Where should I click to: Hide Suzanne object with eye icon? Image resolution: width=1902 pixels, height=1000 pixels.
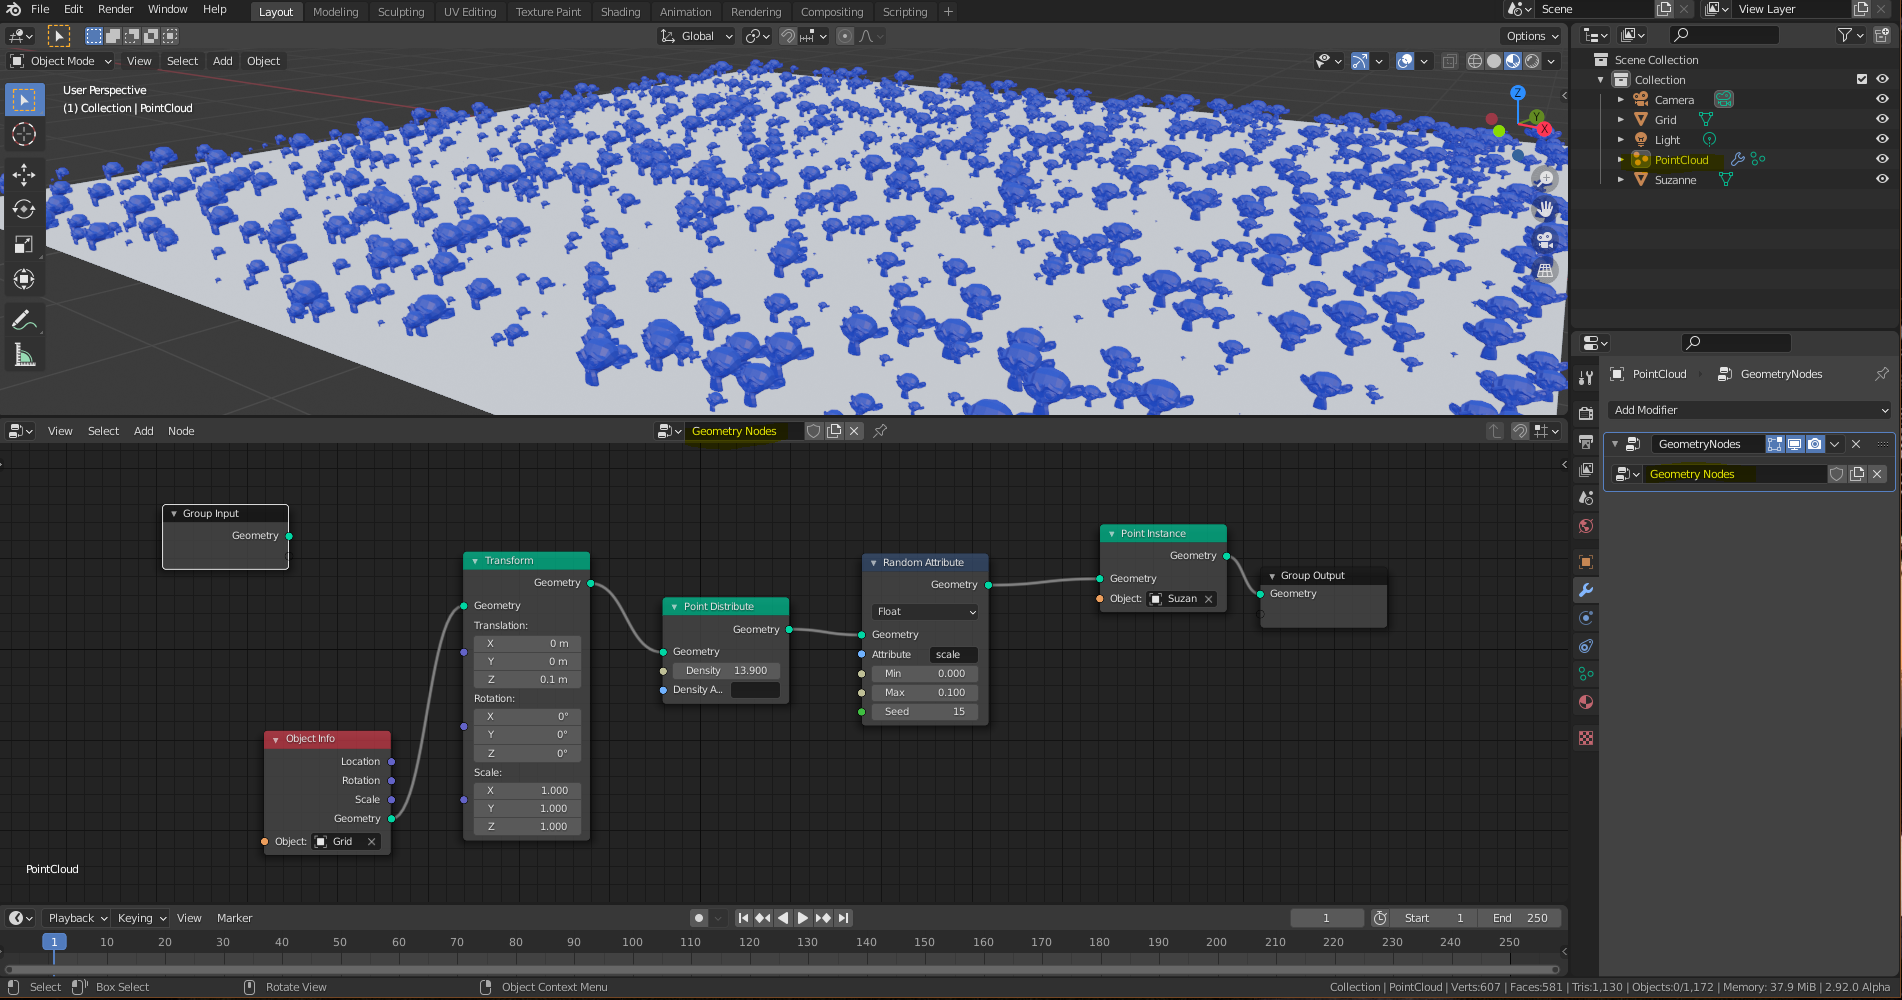[1882, 179]
